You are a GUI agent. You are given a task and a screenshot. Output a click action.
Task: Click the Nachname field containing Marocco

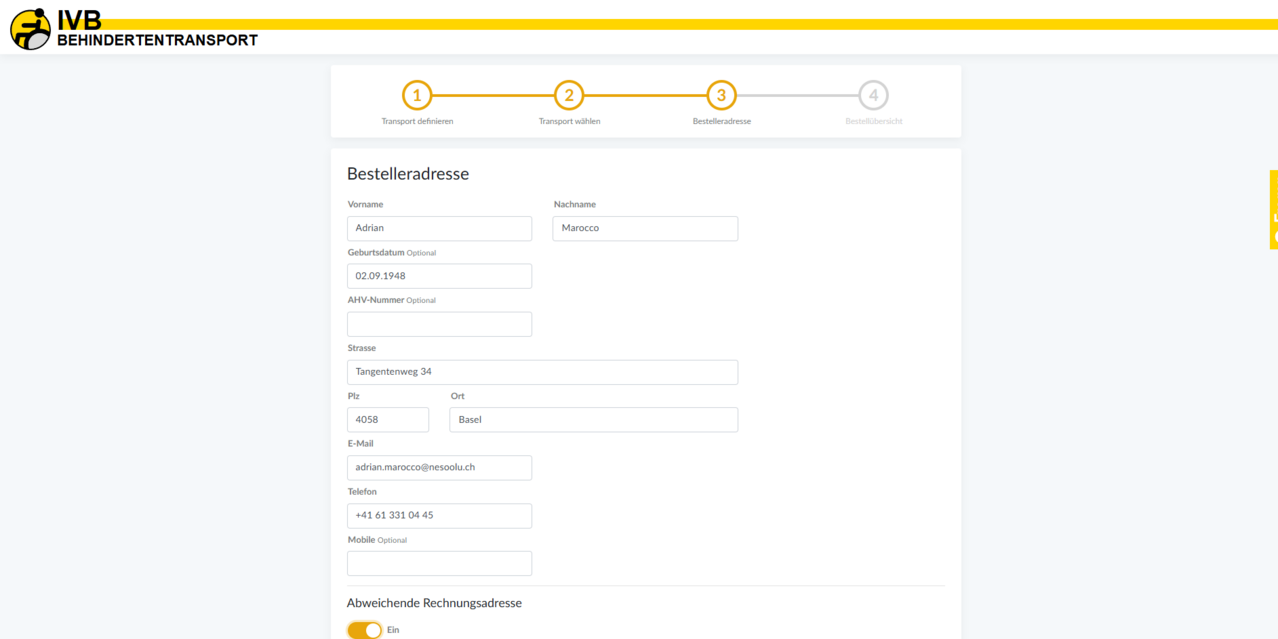645,228
